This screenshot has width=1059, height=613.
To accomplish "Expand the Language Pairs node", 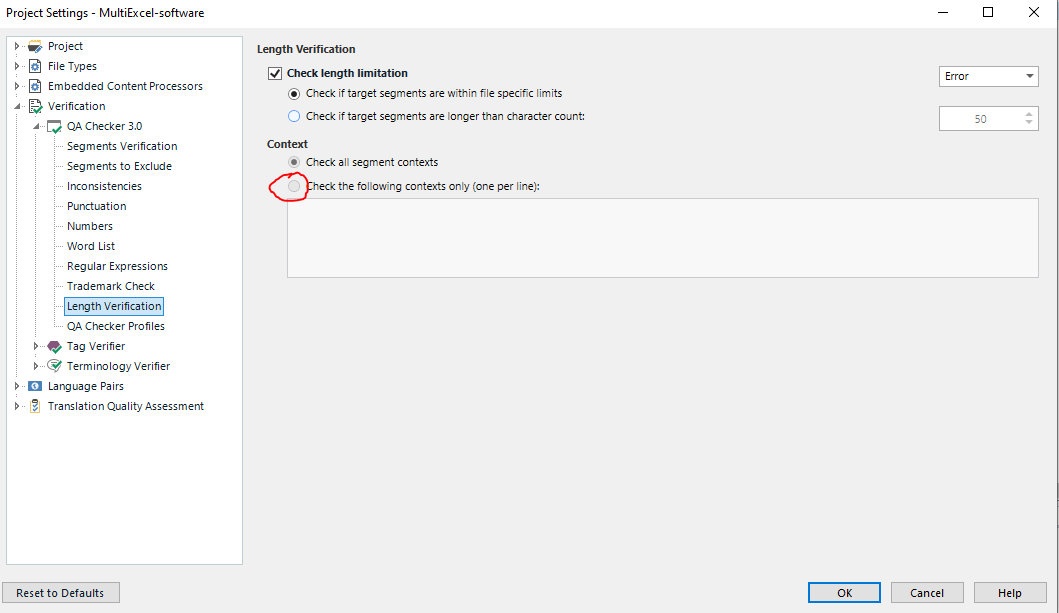I will (17, 386).
